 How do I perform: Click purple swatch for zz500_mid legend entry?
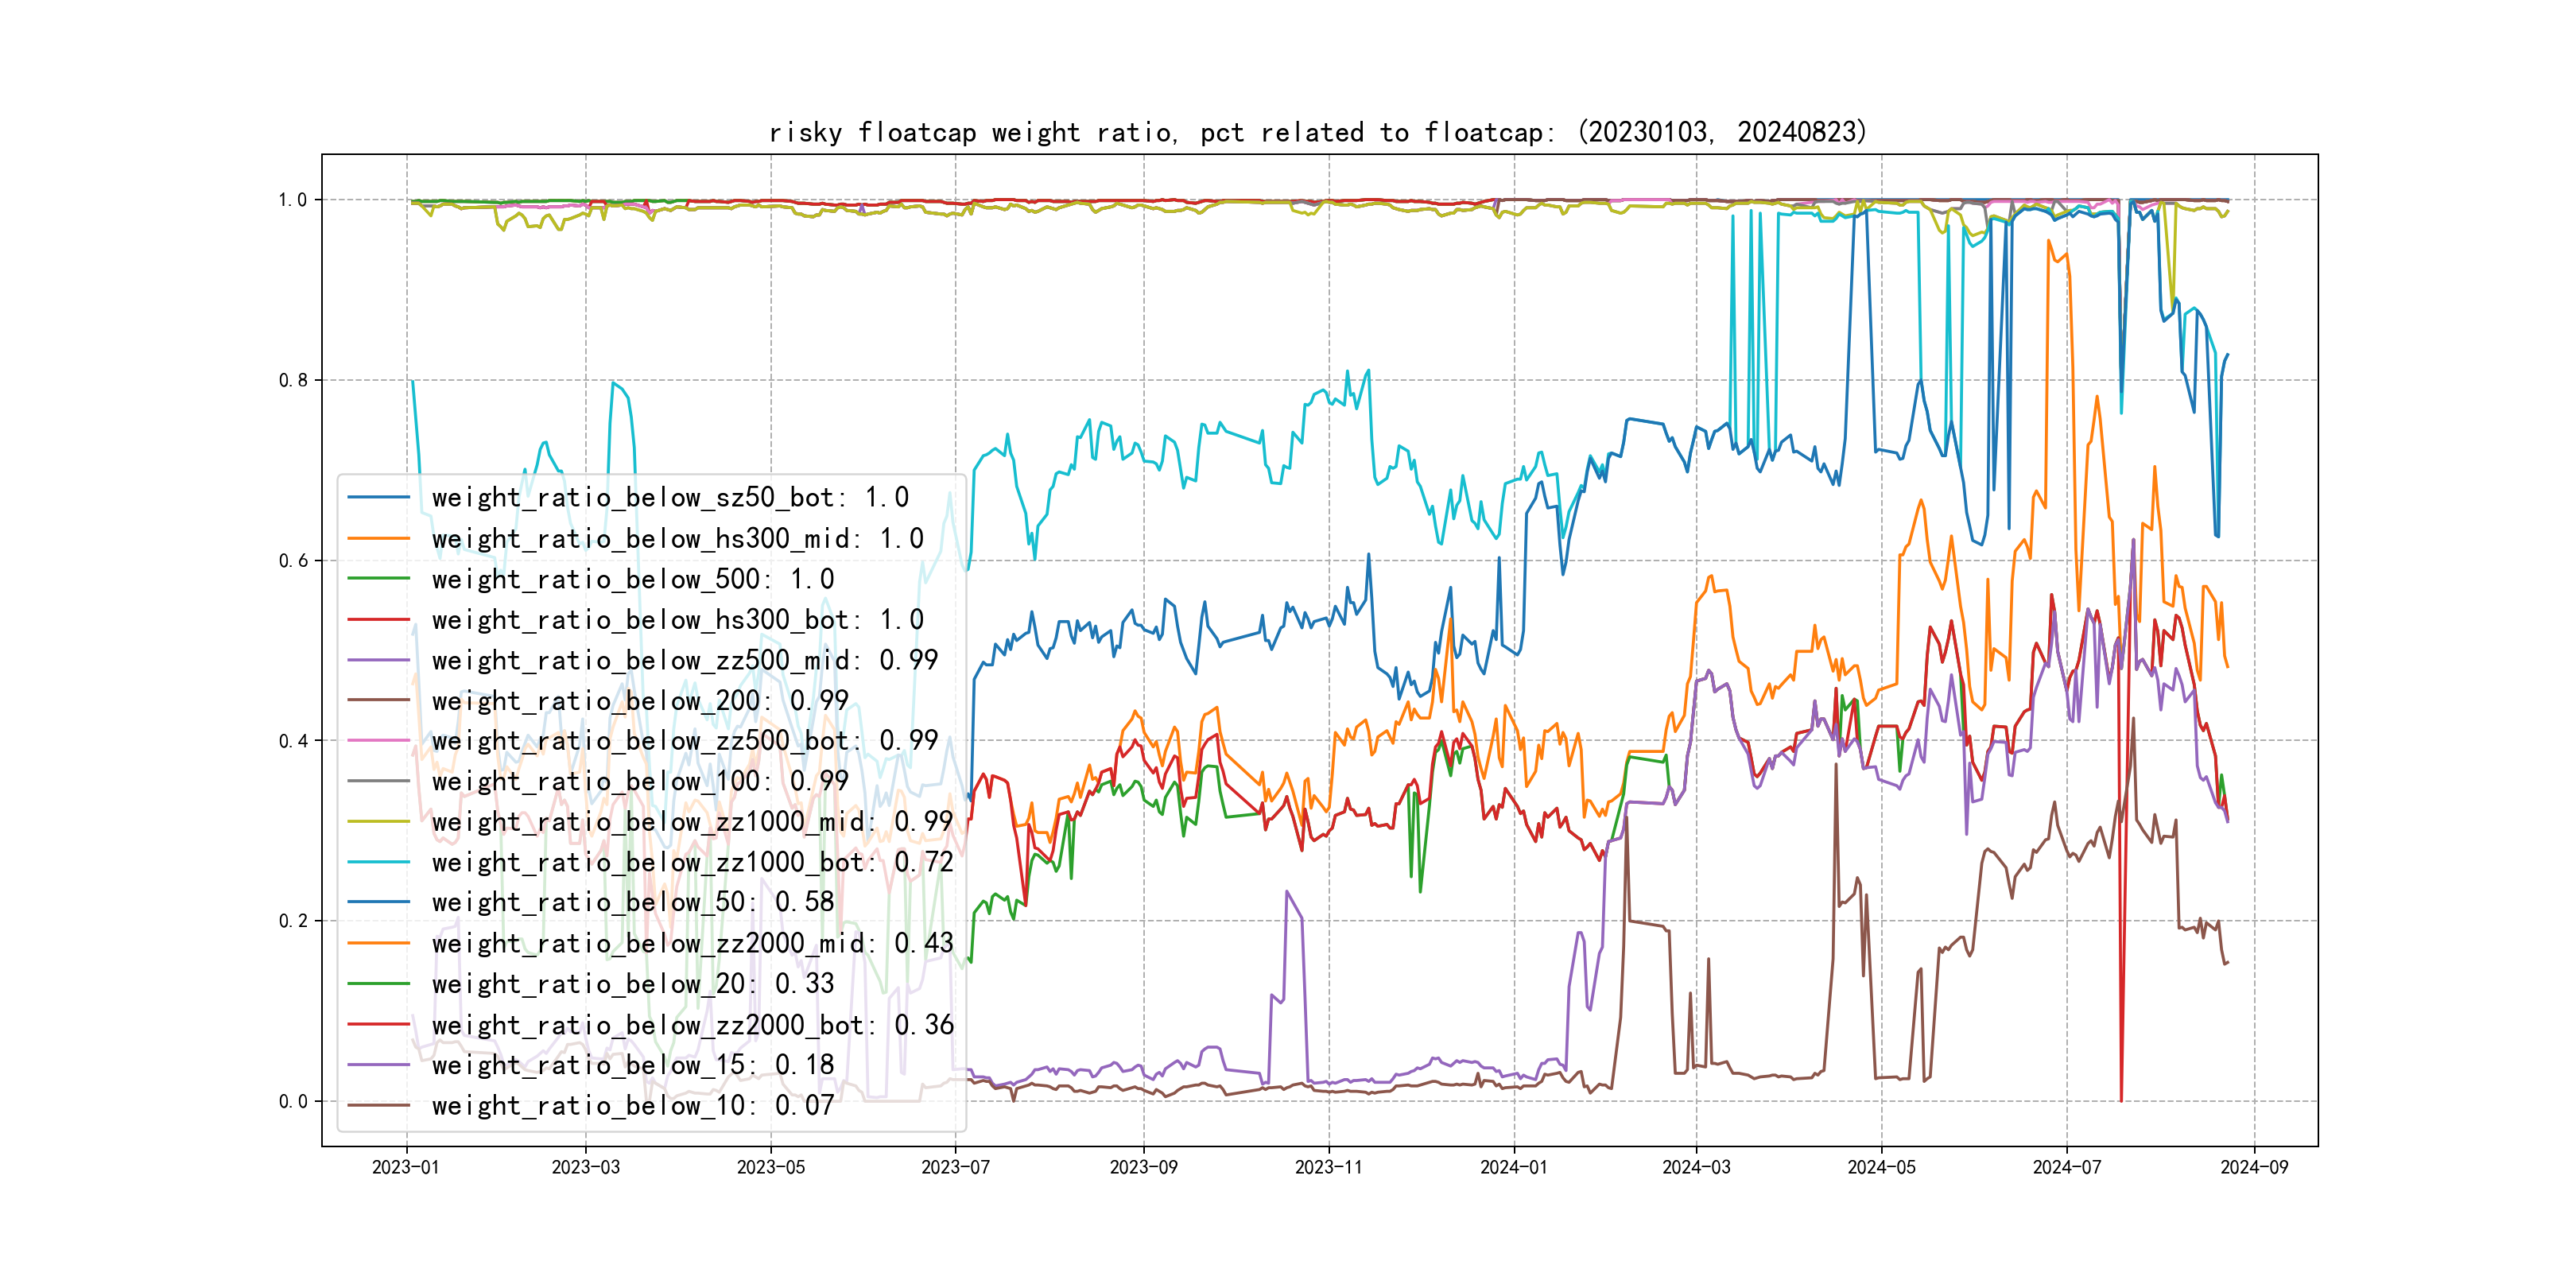coord(378,660)
